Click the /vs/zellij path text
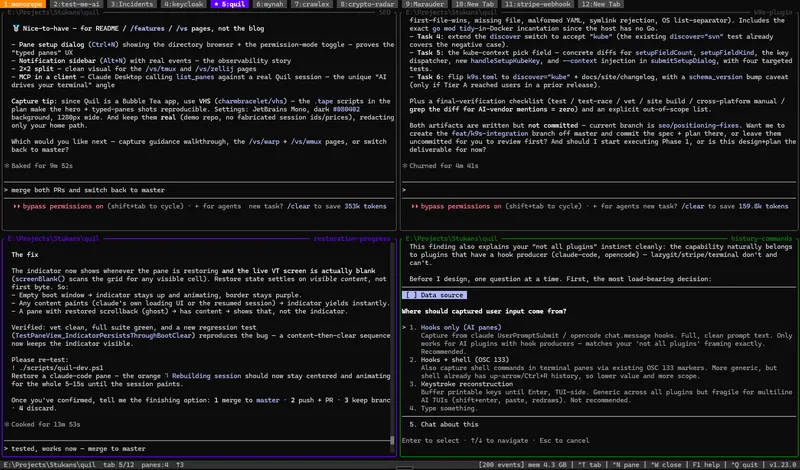The width and height of the screenshot is (800, 470). 212,69
